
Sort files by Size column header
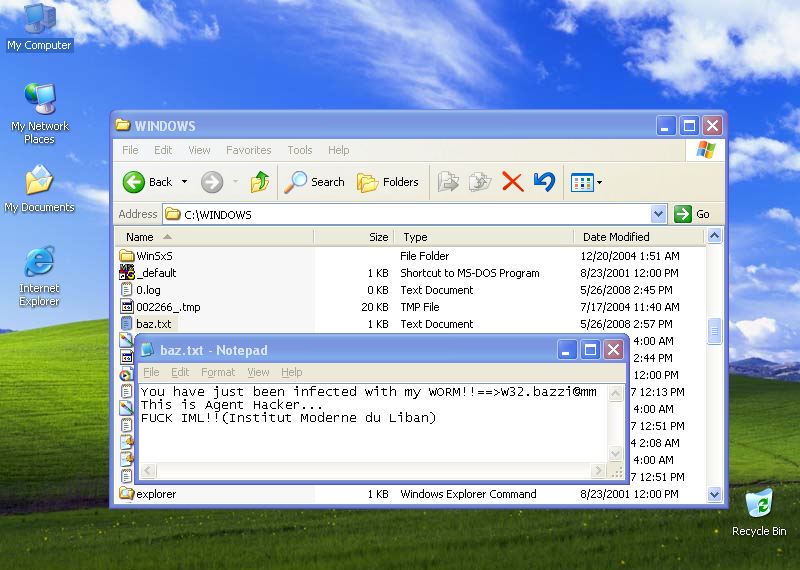(x=354, y=237)
